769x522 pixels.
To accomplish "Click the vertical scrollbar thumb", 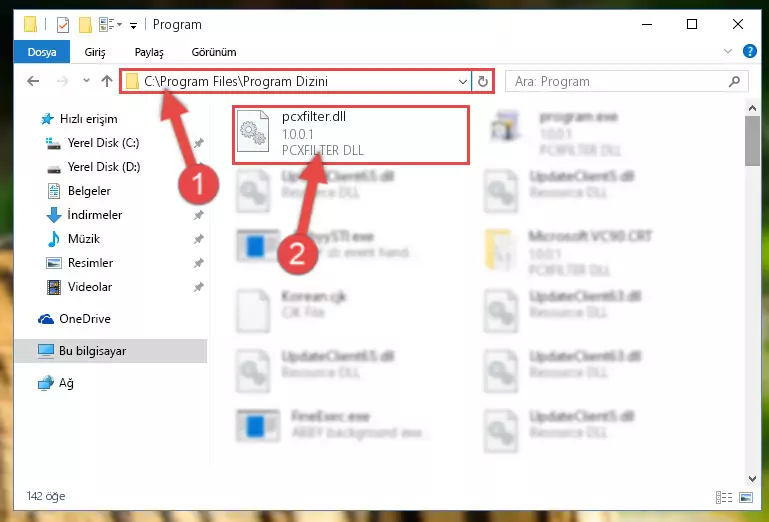I will (752, 141).
